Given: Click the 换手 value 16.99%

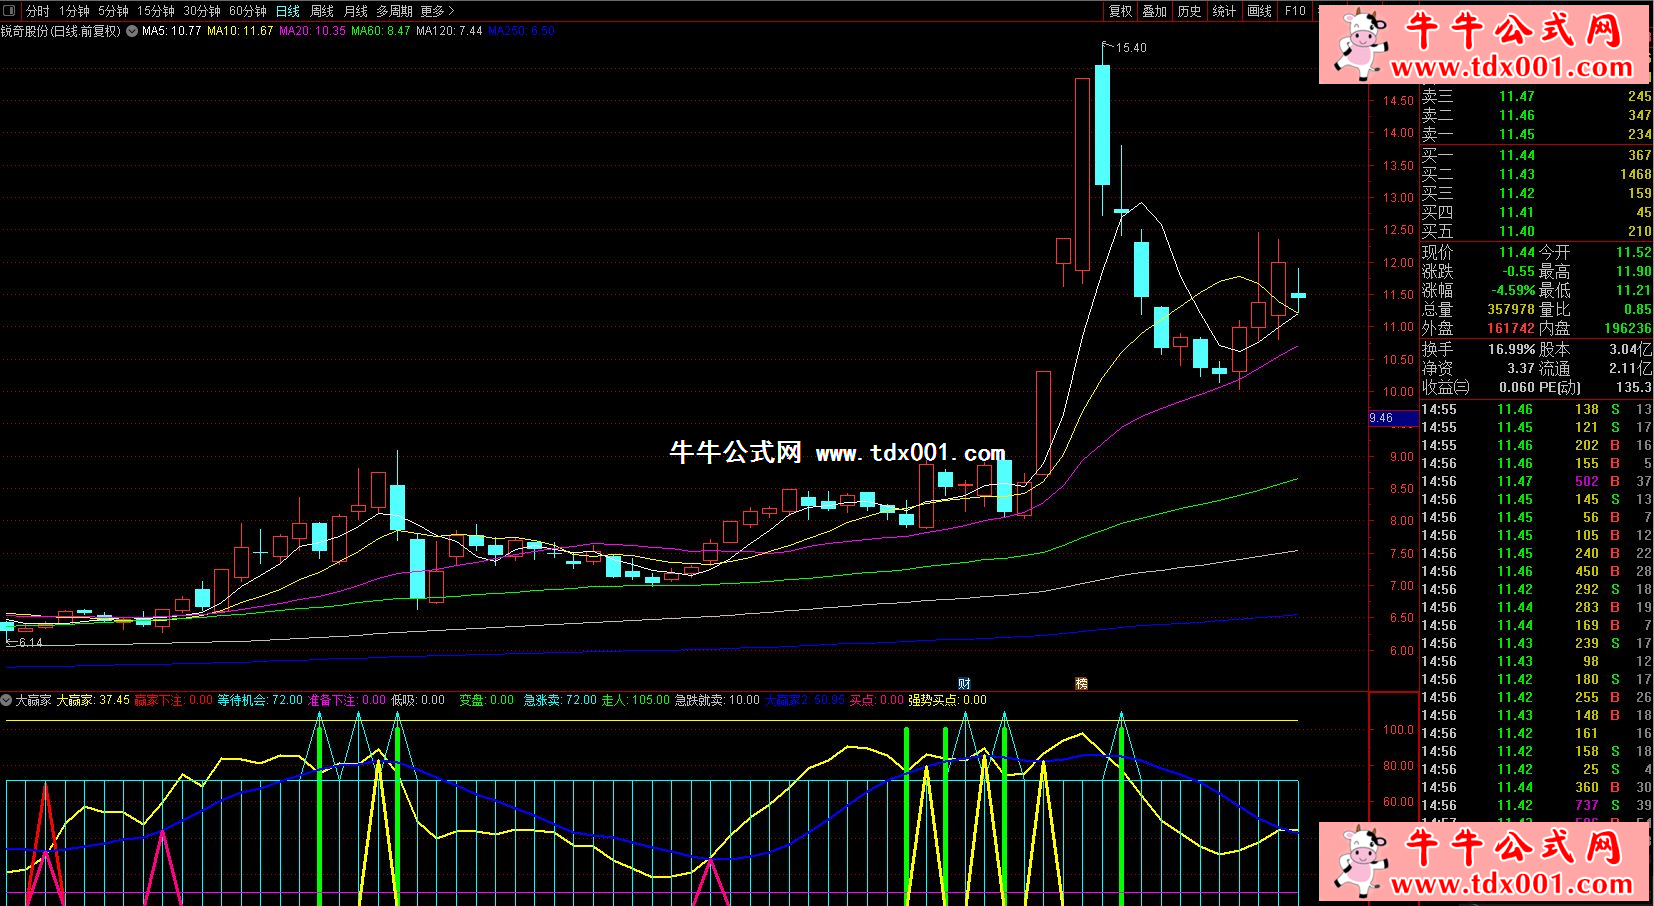Looking at the screenshot, I should pyautogui.click(x=1511, y=349).
